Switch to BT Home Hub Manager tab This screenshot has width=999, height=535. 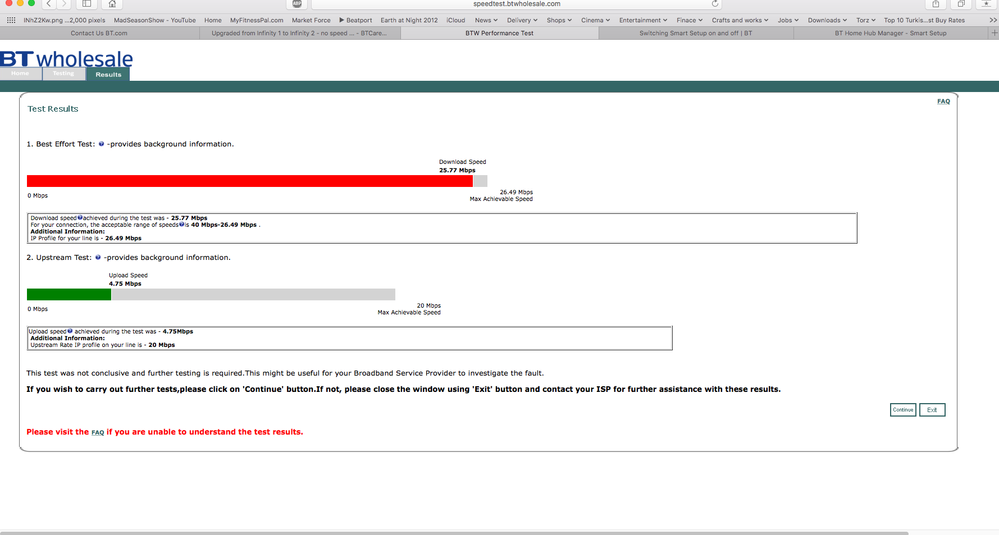890,33
